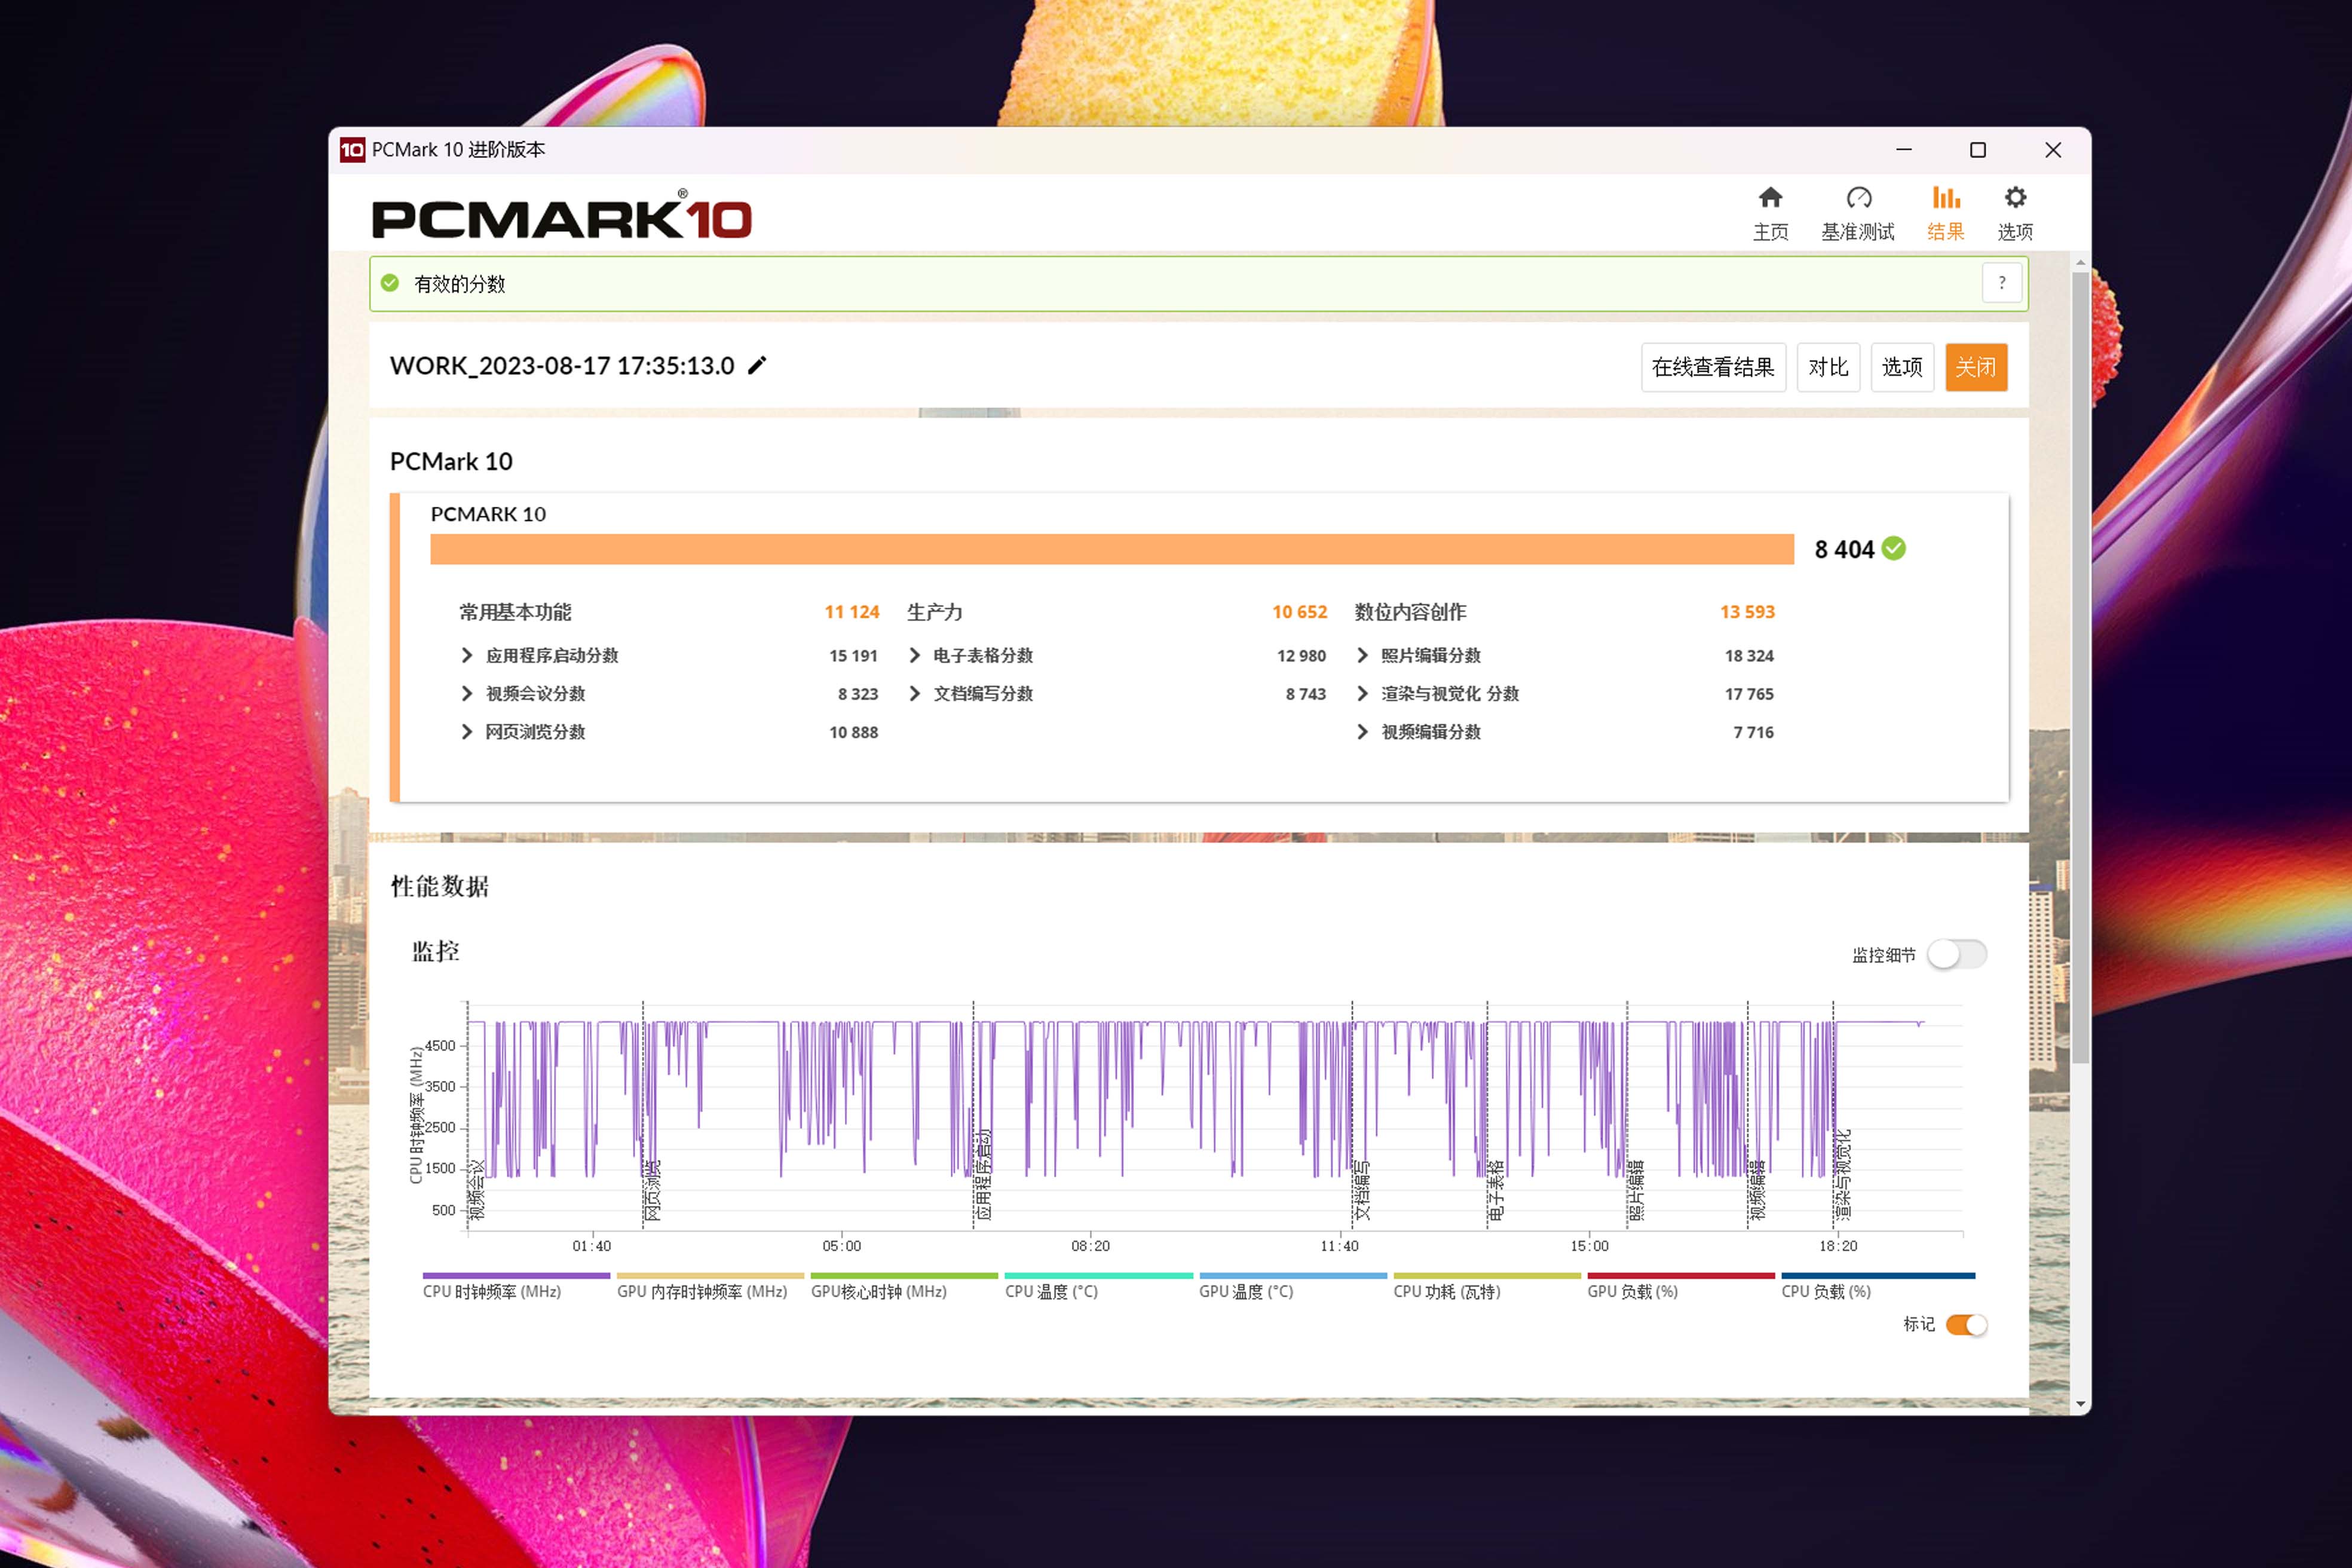Click the PCMark 10 title bar app icon
Viewport: 2352px width, 1568px height.
352,150
